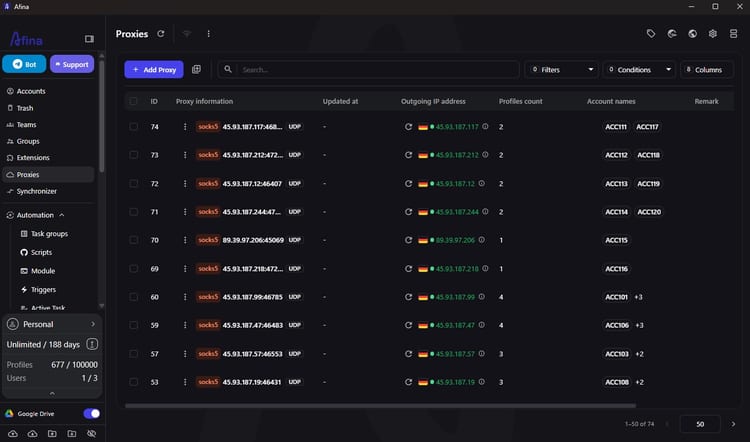
Task: Click the bulk add proxies icon
Action: click(x=196, y=69)
